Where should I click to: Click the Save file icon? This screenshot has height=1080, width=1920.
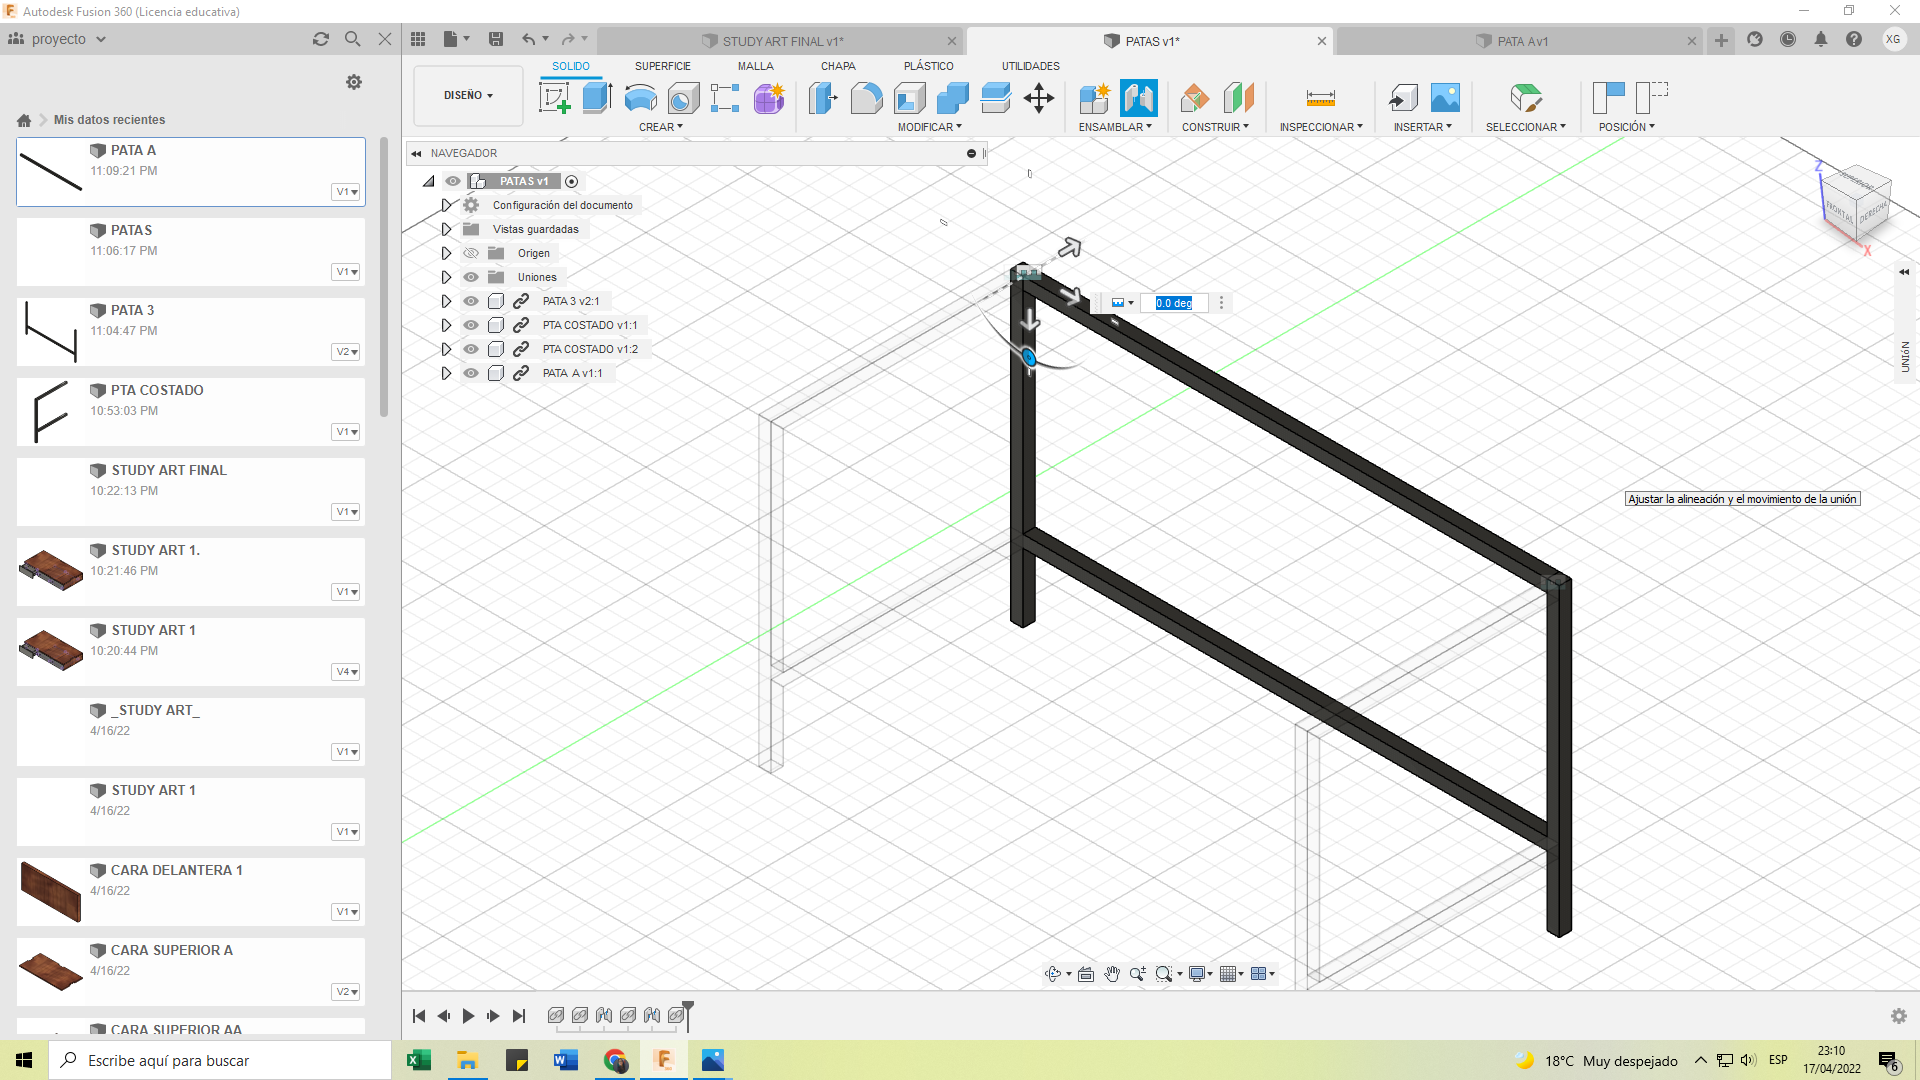[x=495, y=39]
